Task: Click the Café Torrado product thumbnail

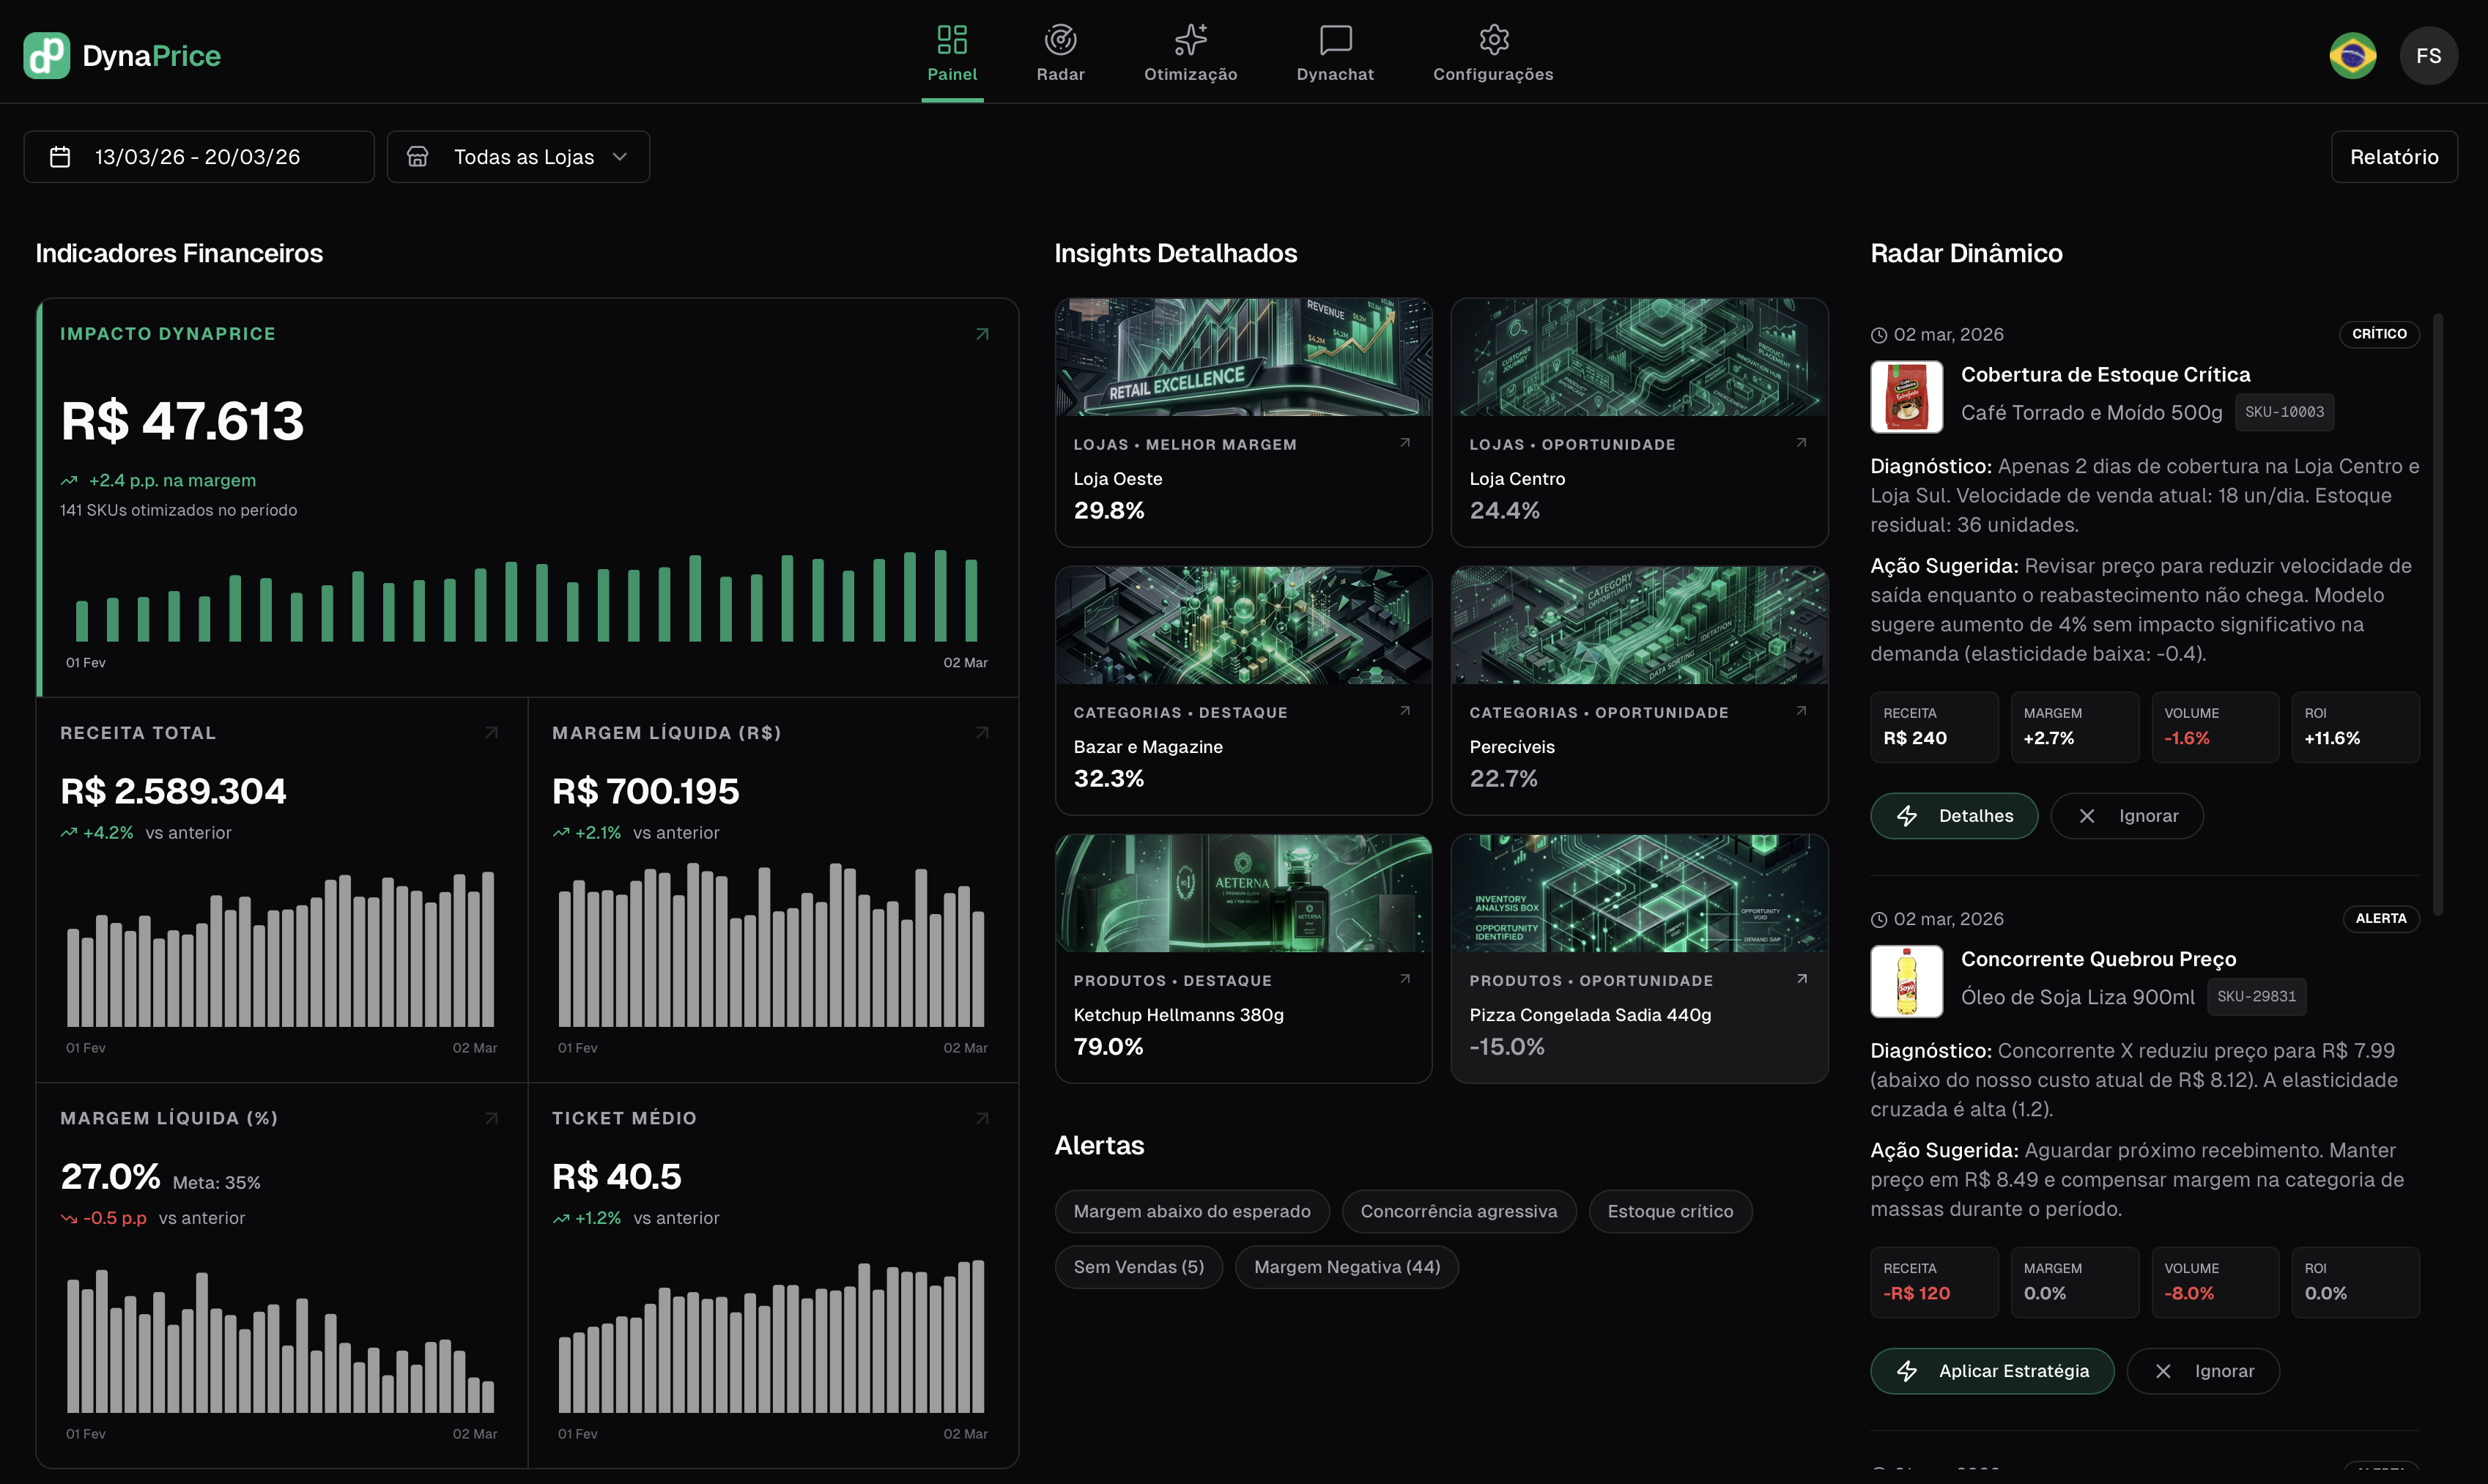Action: coord(1905,396)
